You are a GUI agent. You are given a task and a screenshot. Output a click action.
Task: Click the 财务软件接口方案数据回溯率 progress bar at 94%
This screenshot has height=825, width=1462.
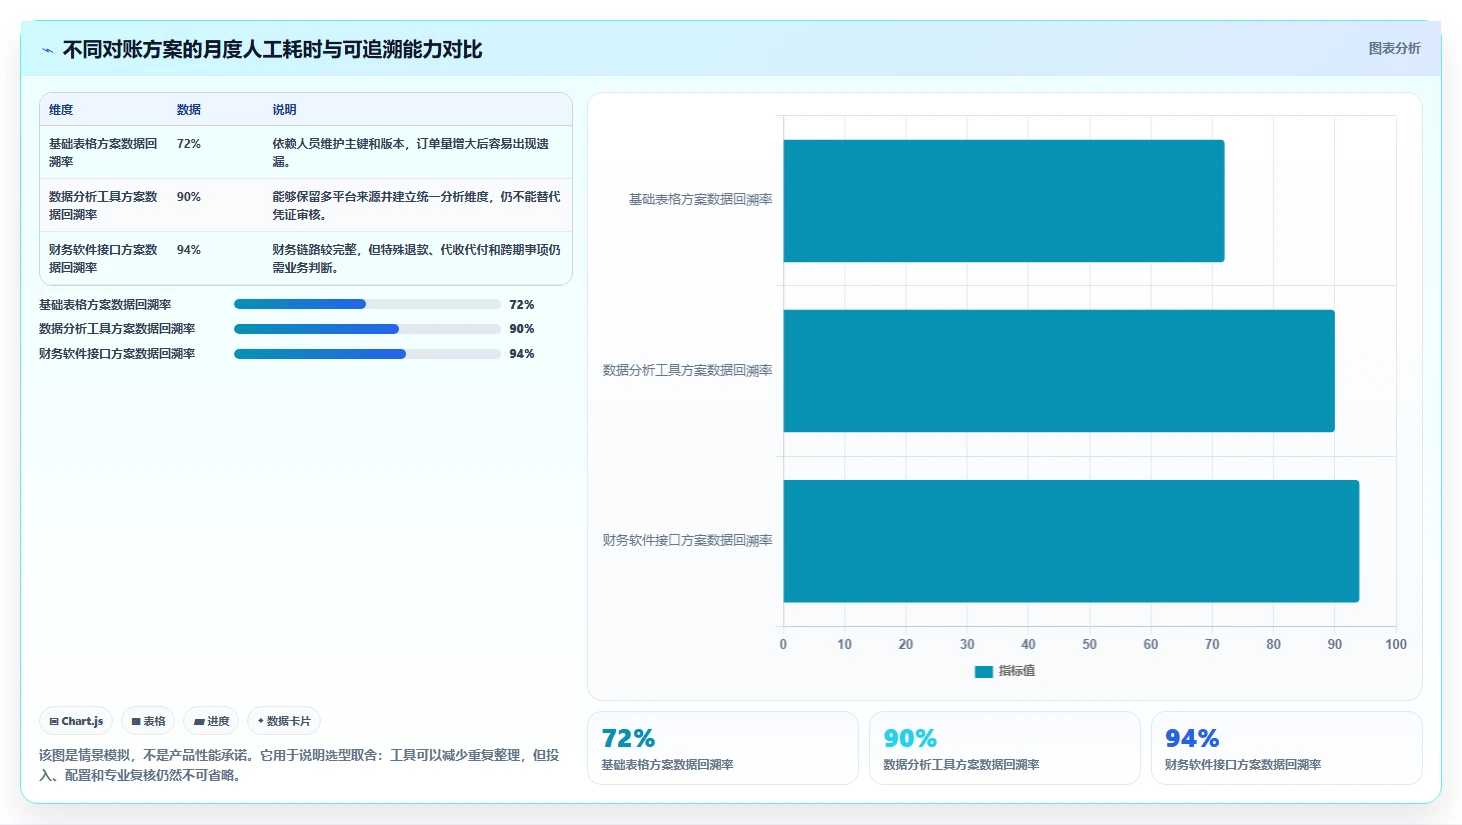[x=367, y=354]
